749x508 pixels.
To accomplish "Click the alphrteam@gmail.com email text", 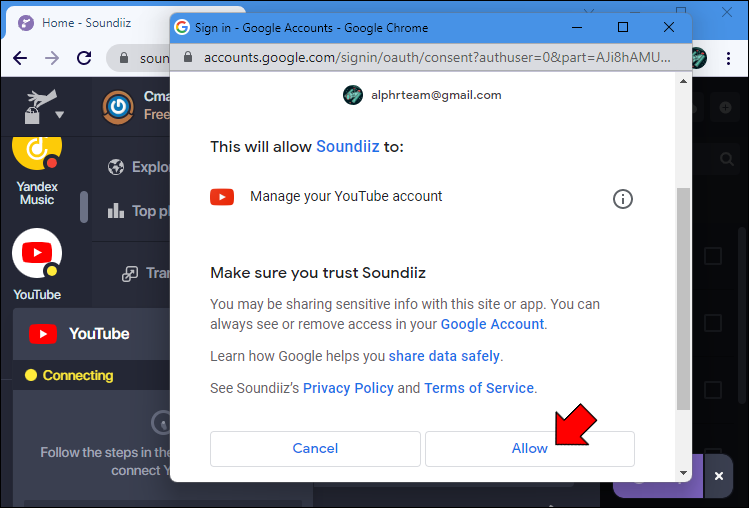I will tap(436, 95).
